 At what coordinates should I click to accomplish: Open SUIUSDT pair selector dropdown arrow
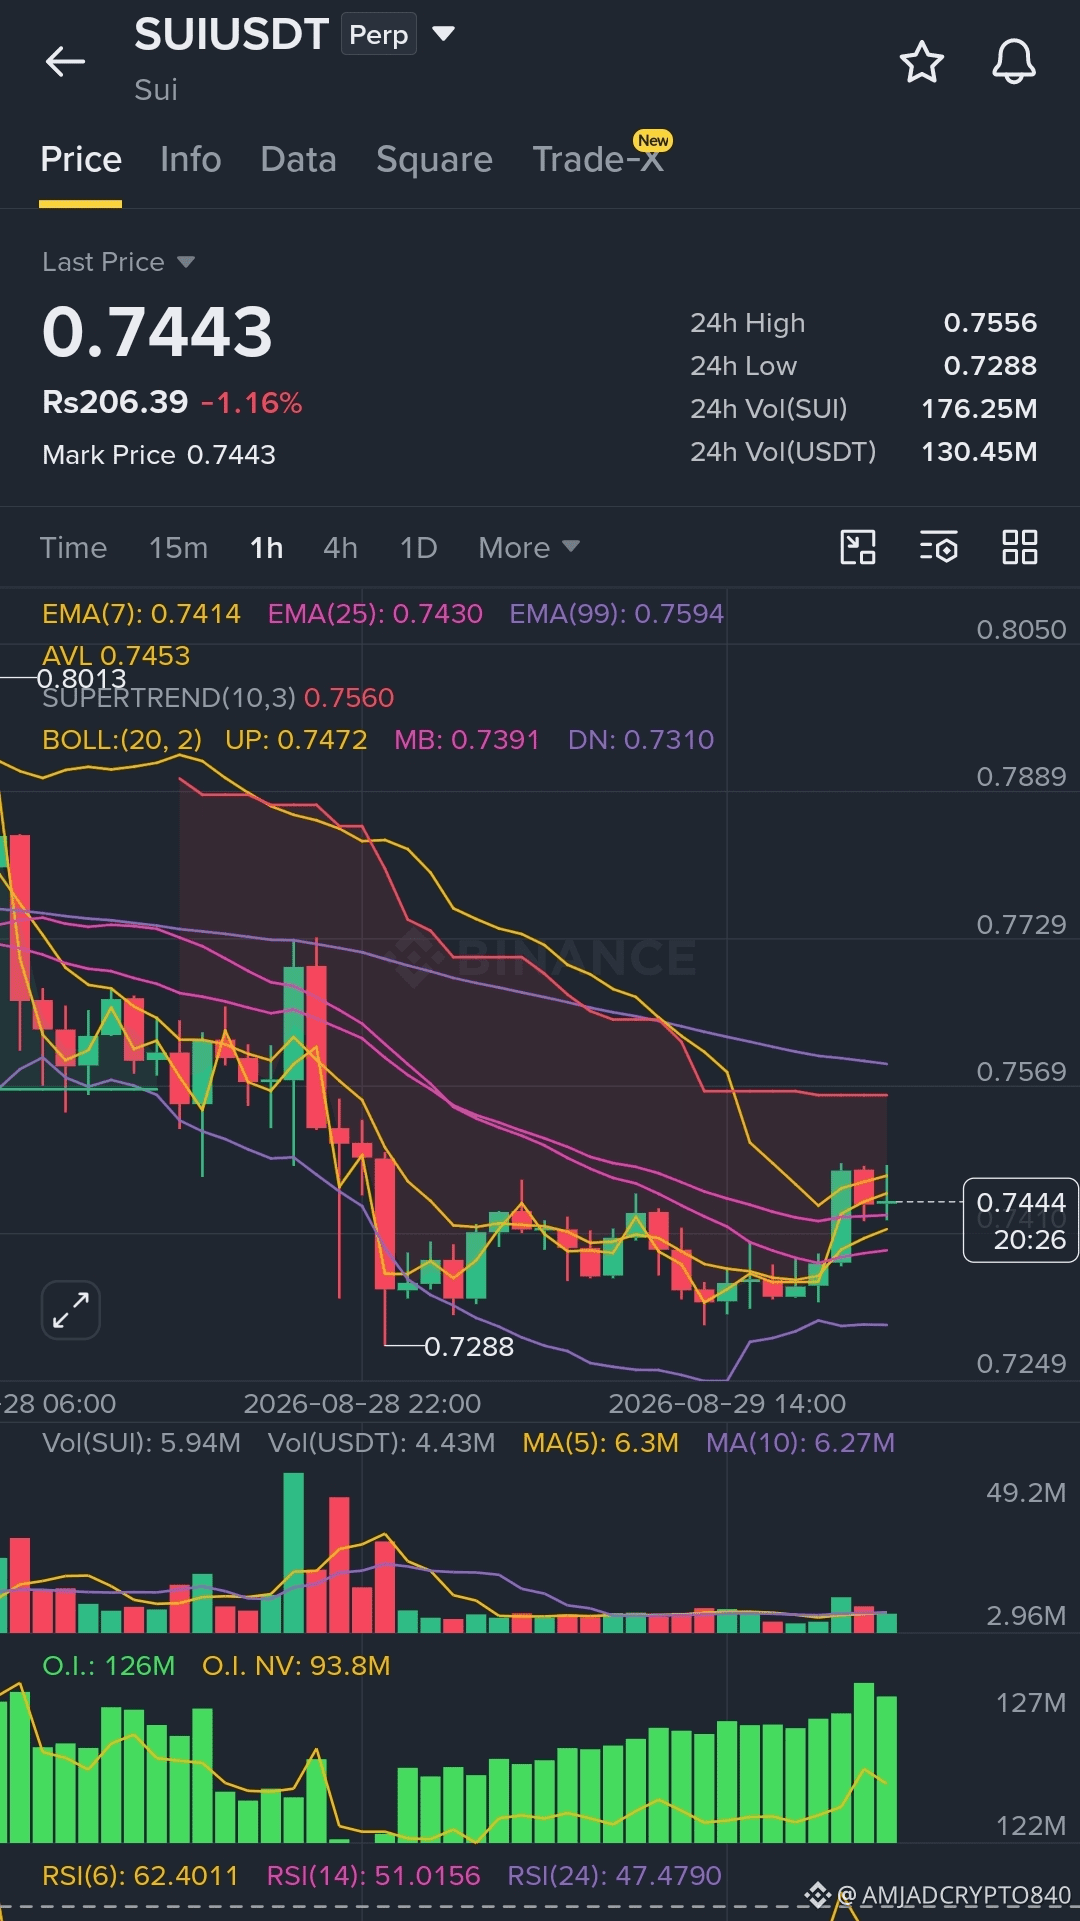tap(443, 34)
